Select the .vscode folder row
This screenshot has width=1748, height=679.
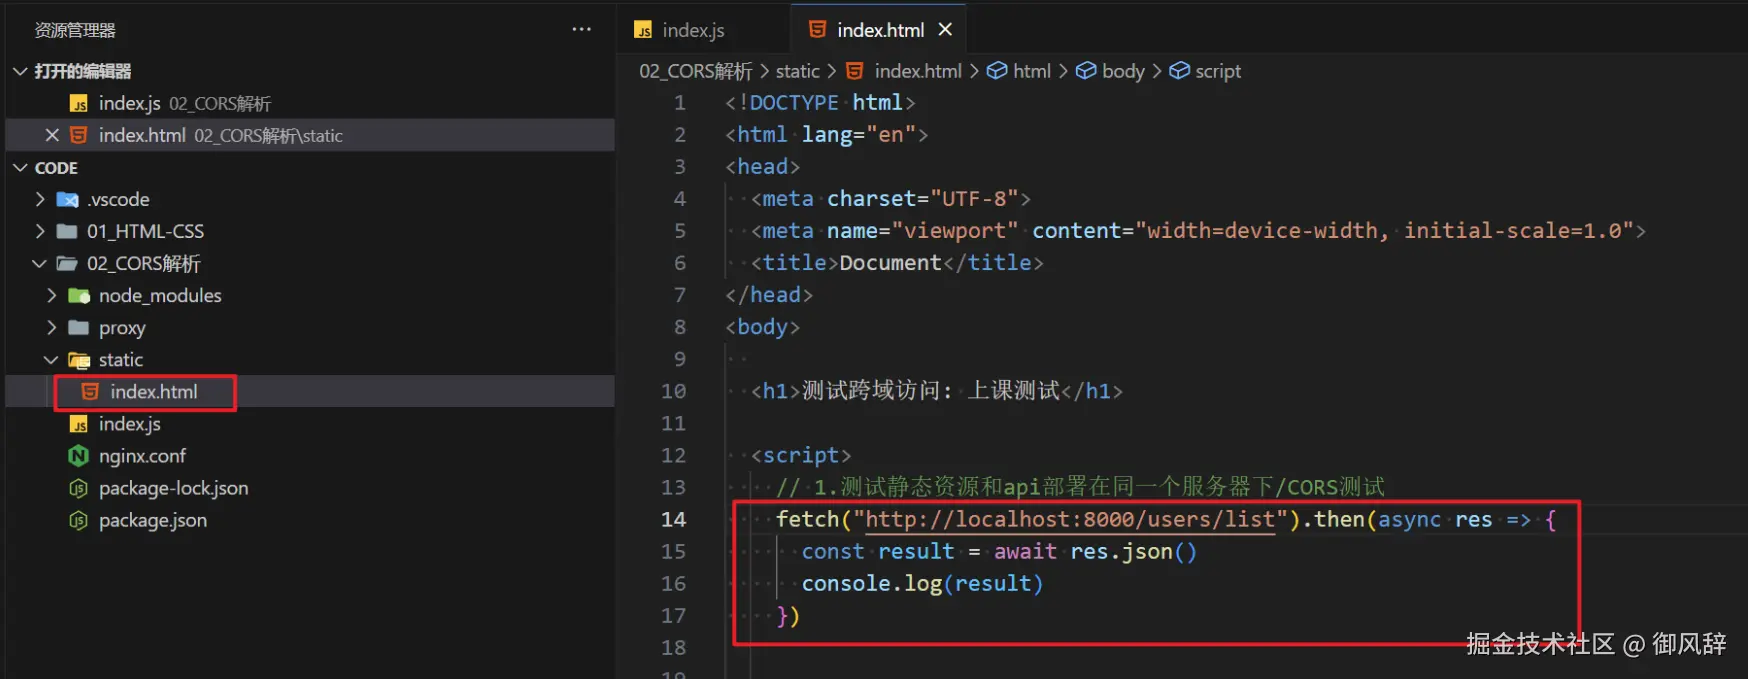click(310, 199)
